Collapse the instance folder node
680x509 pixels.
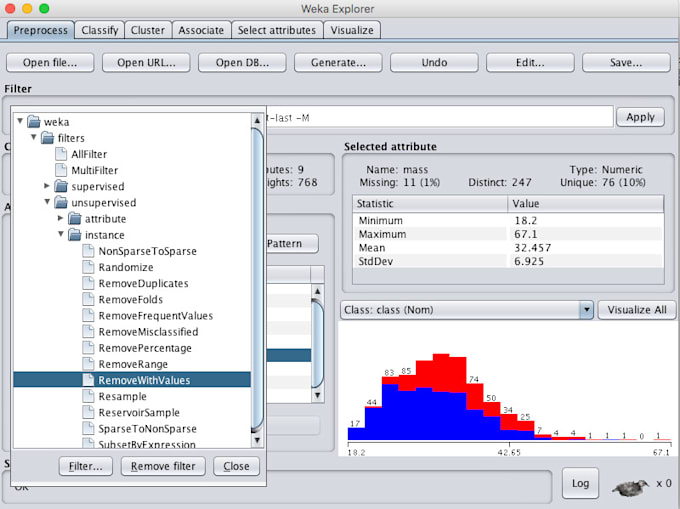[60, 235]
